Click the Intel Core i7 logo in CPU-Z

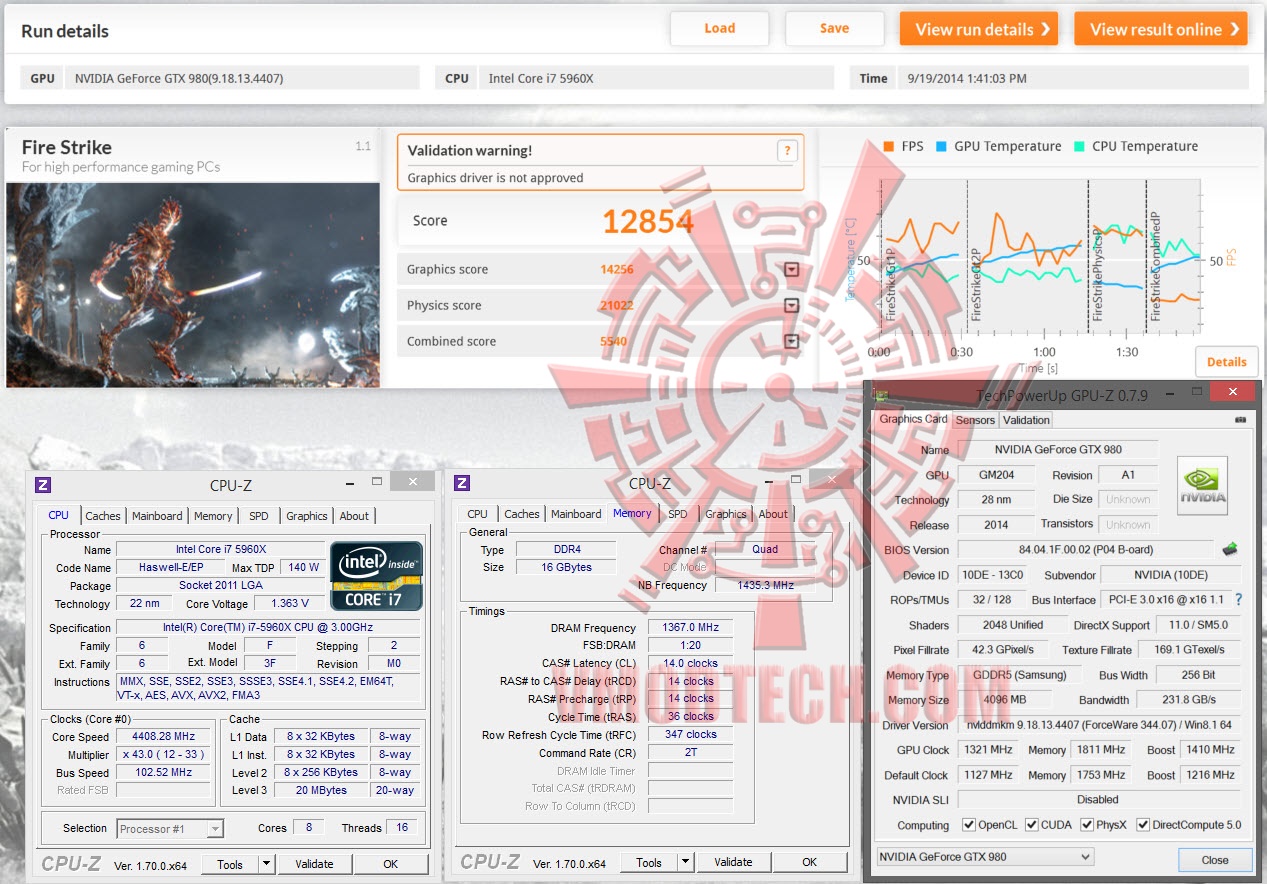tap(377, 575)
